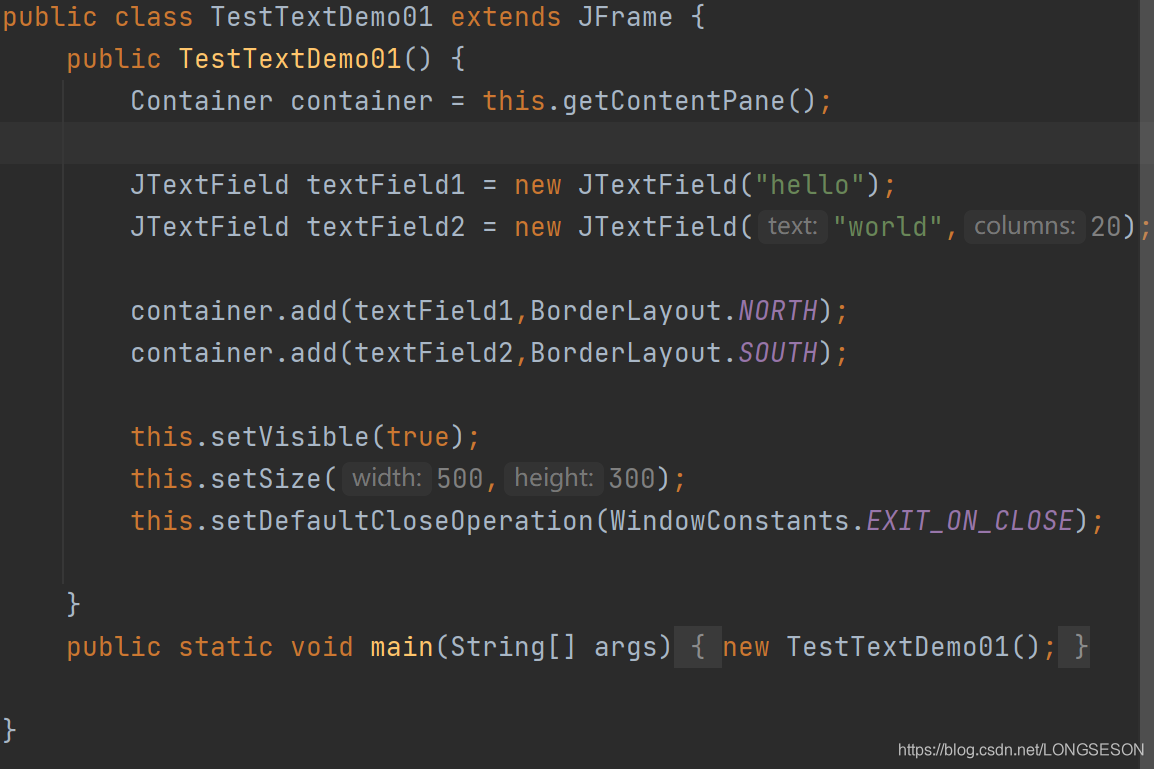Click the 'text:' parameter hint

pyautogui.click(x=793, y=226)
